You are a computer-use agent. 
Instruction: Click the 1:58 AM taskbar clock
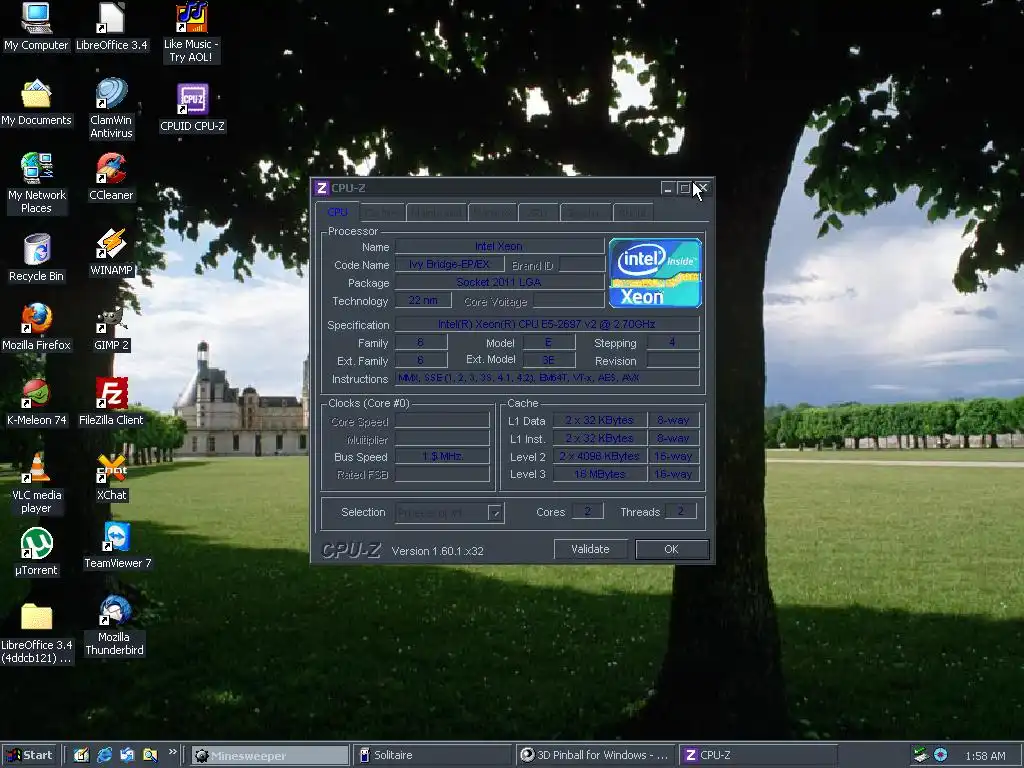point(985,756)
